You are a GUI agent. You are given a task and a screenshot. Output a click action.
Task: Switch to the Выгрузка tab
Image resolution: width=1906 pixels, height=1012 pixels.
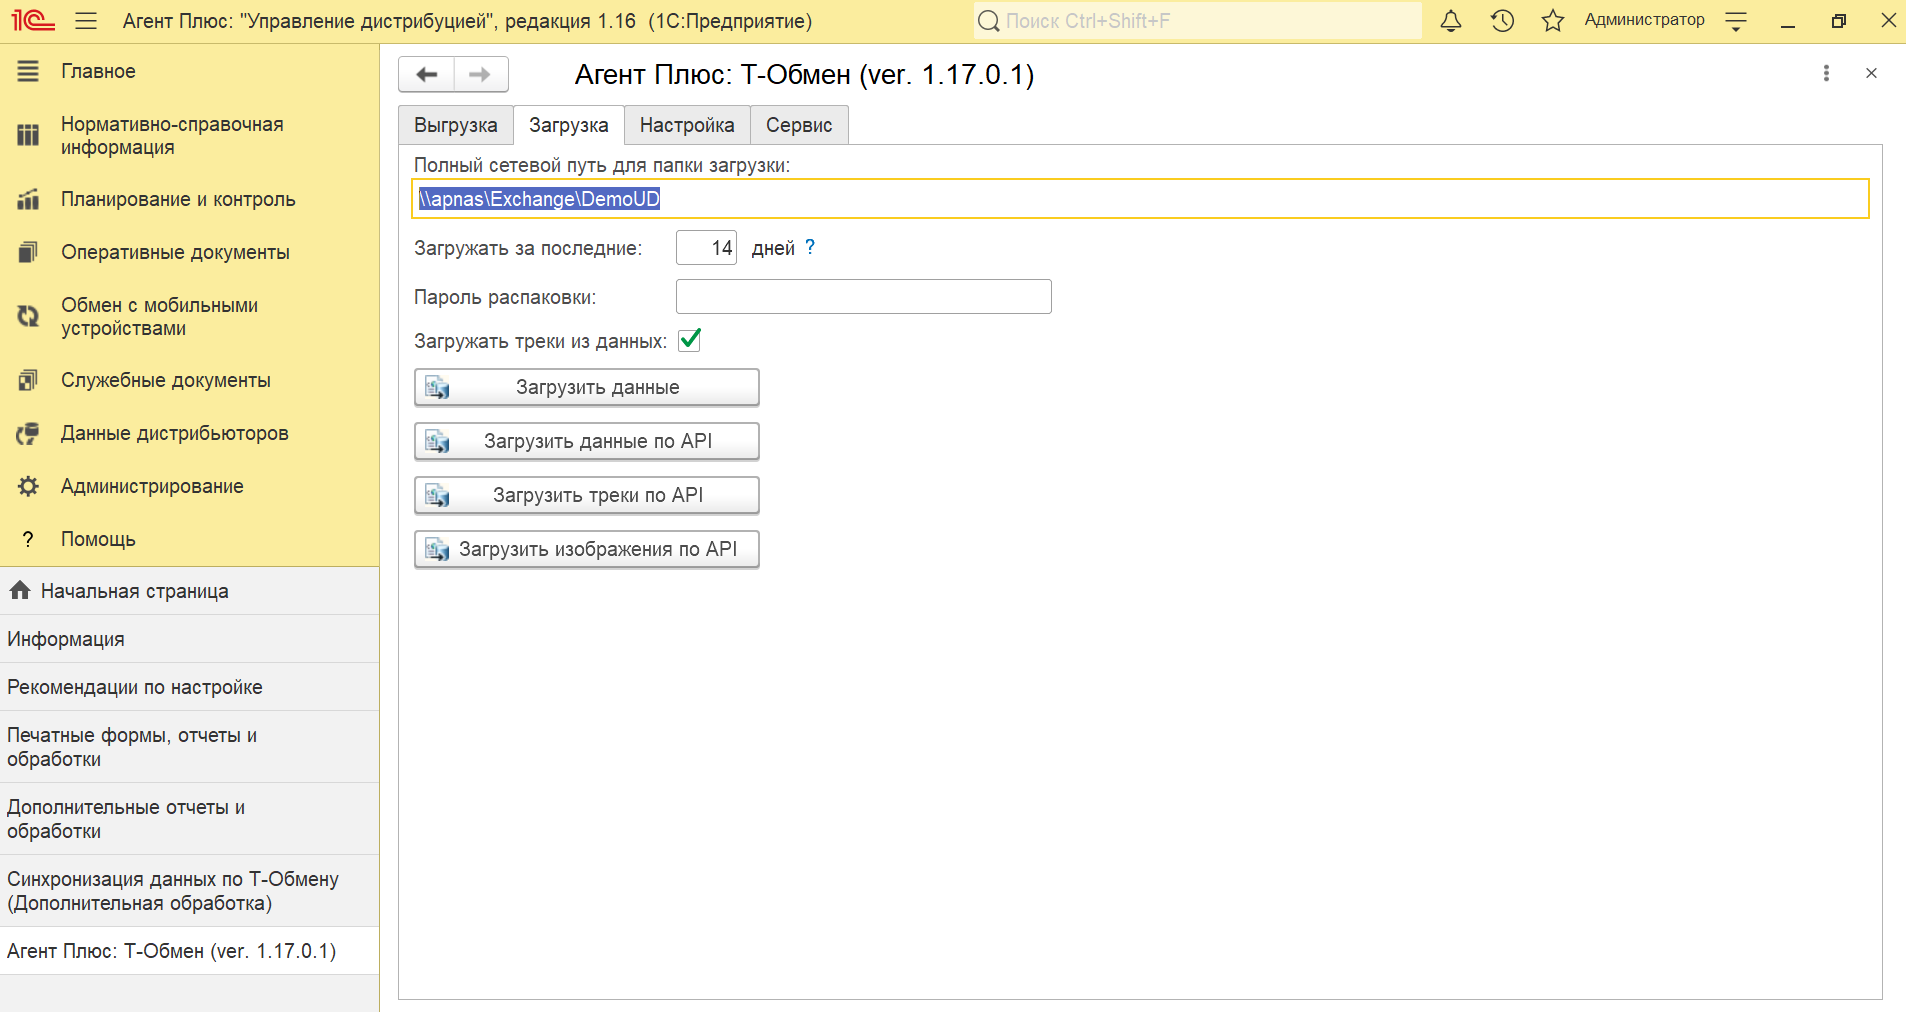[456, 125]
